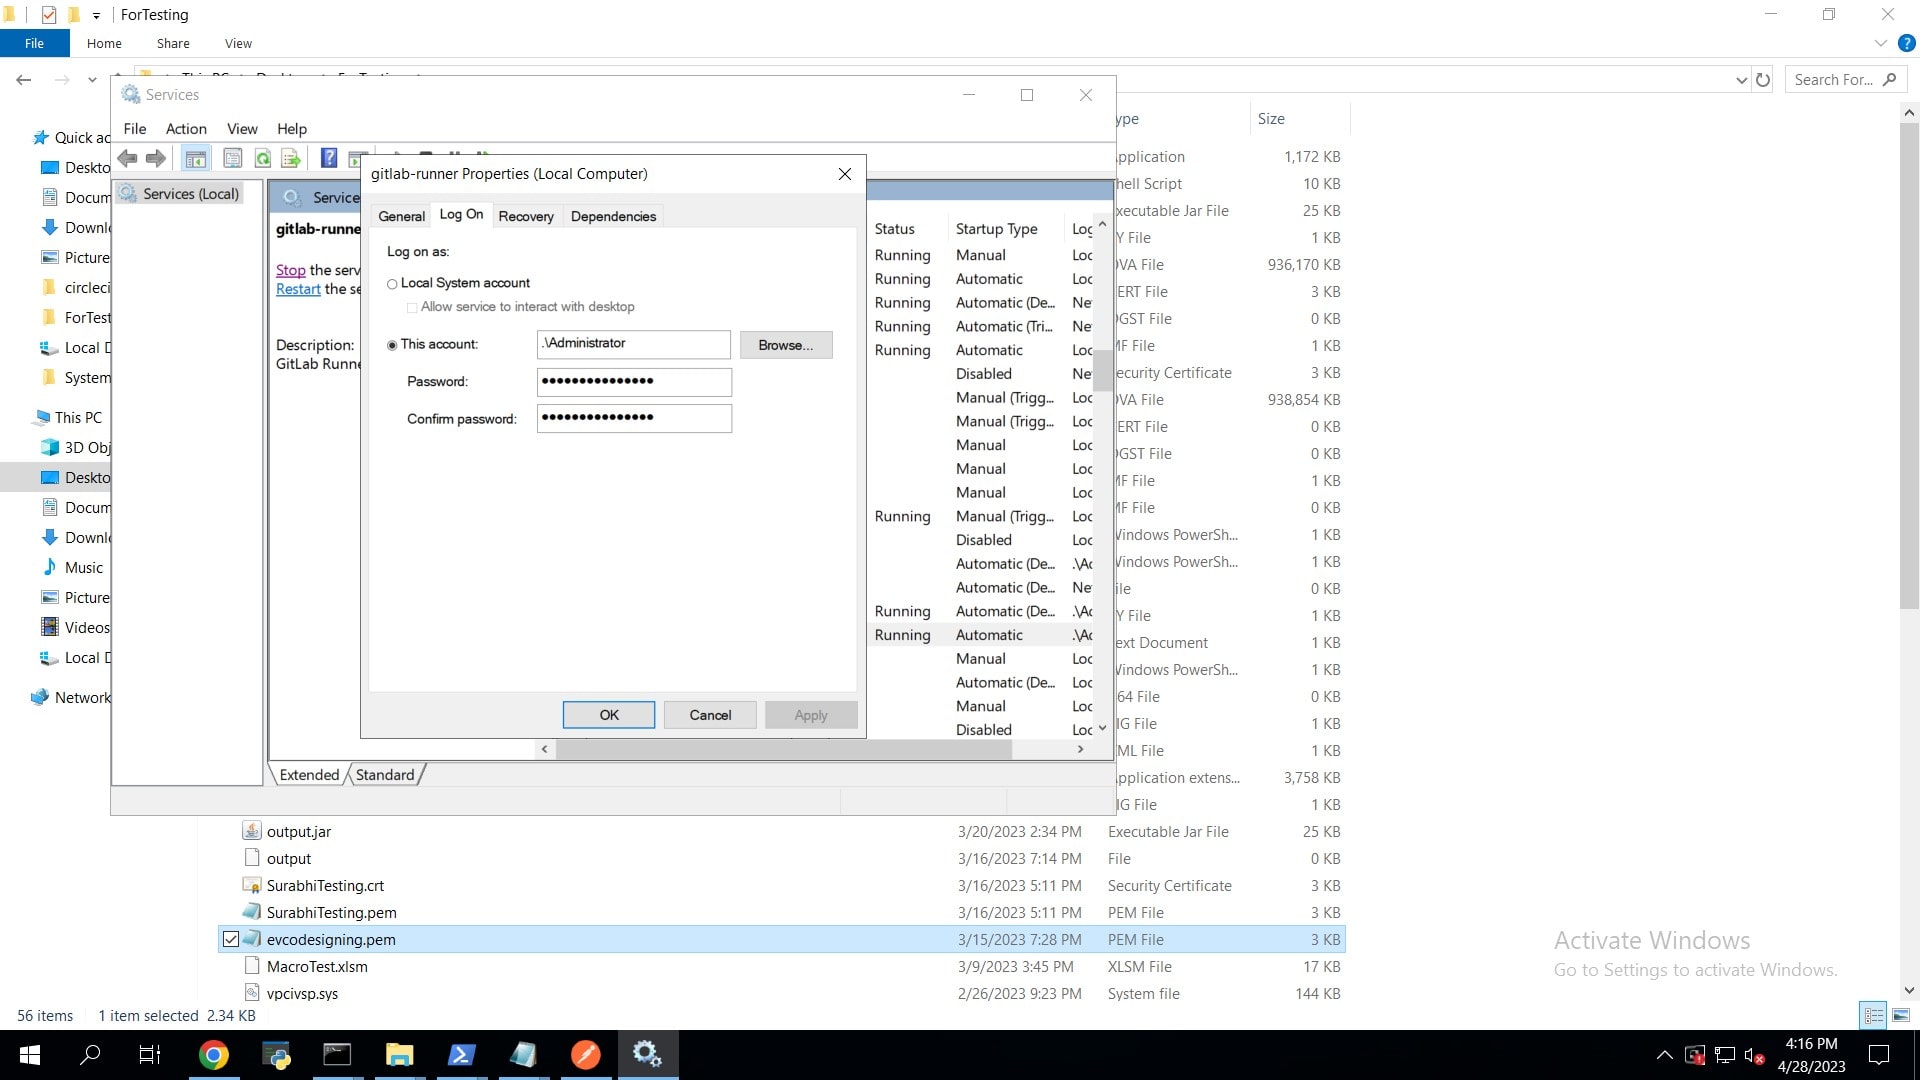Click the Forward arrow in Services toolbar
Viewport: 1920px width, 1080px height.
point(156,158)
